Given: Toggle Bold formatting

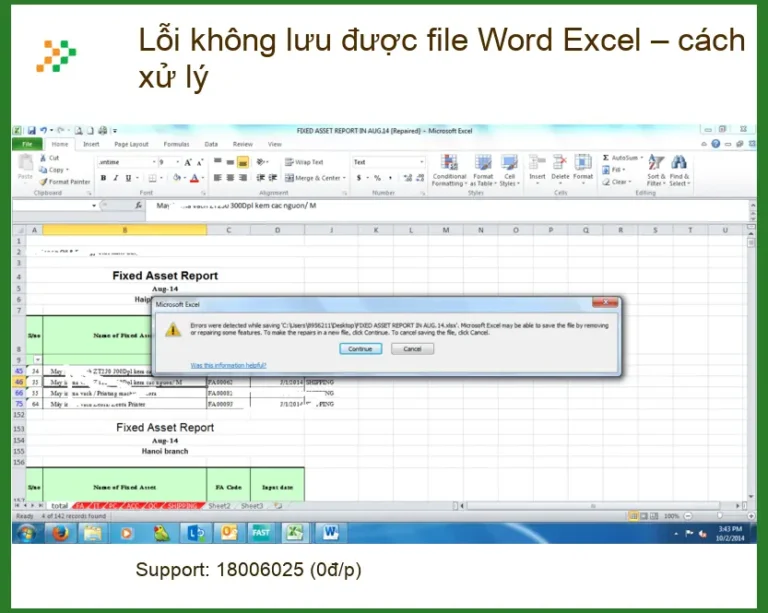Looking at the screenshot, I should pos(103,178).
